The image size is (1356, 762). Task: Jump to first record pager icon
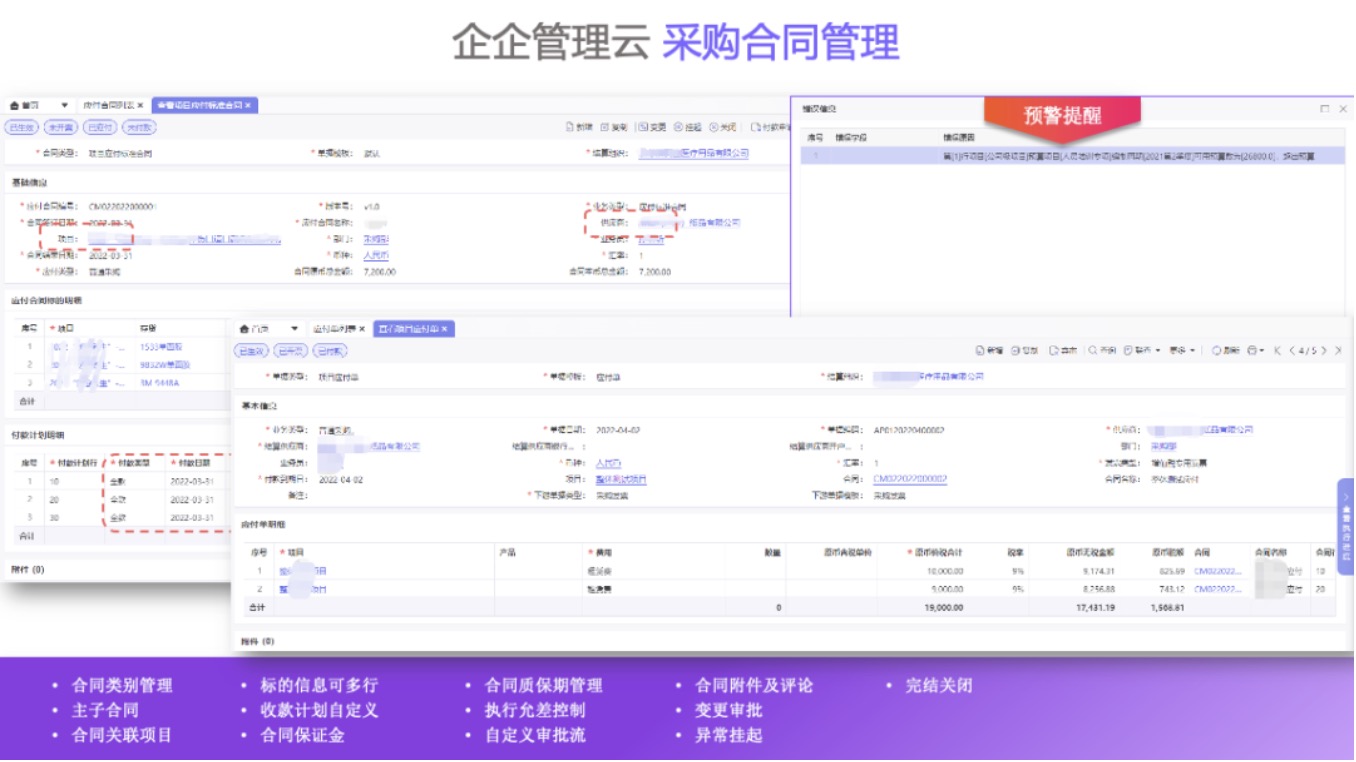pos(1277,351)
